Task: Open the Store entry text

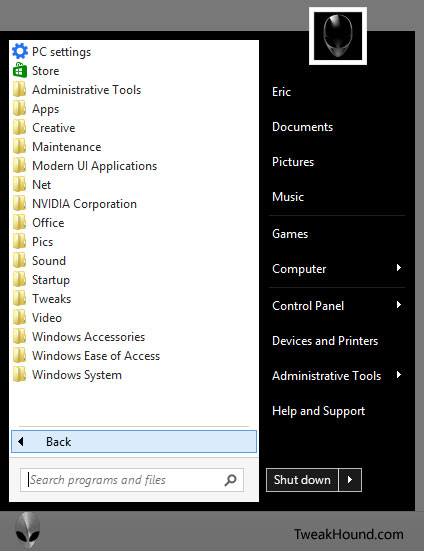Action: pos(45,71)
